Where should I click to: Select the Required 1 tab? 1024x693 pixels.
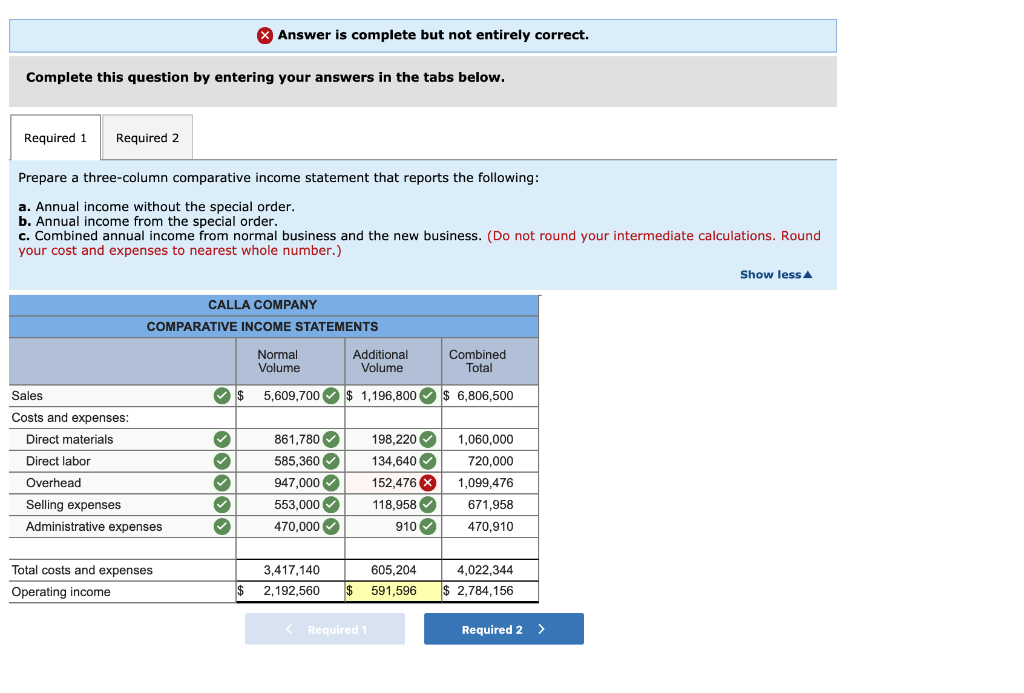tap(55, 137)
